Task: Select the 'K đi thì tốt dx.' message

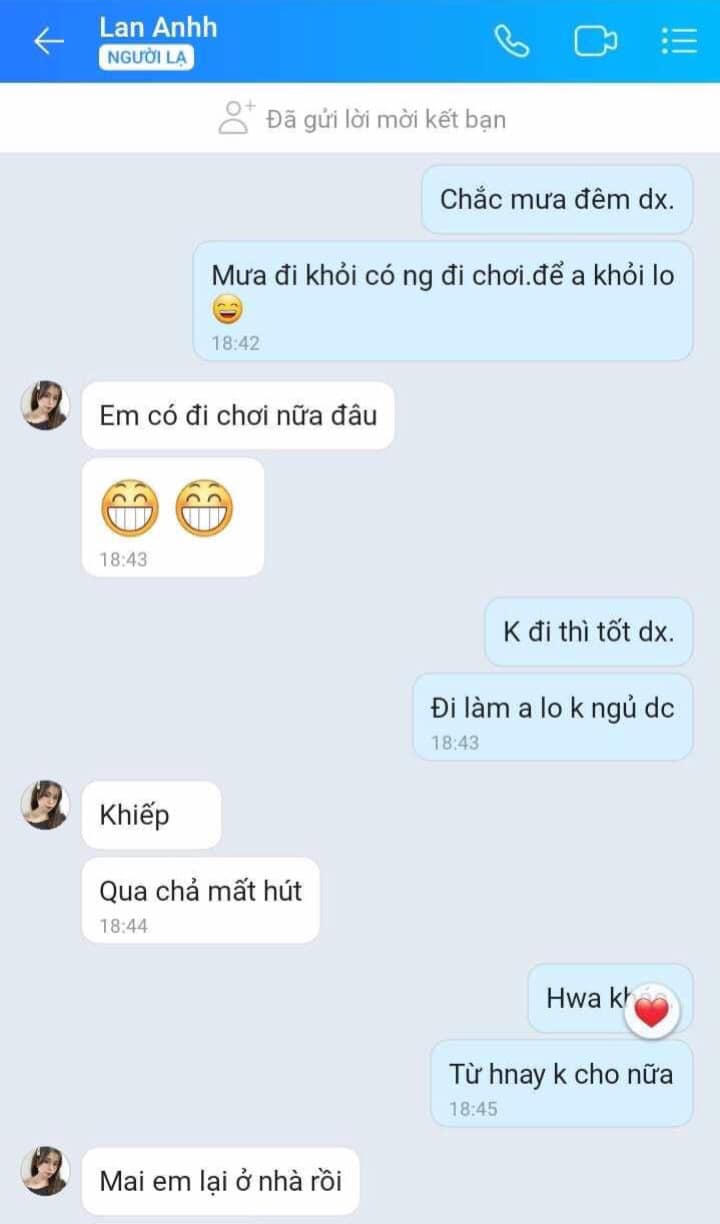Action: click(588, 632)
